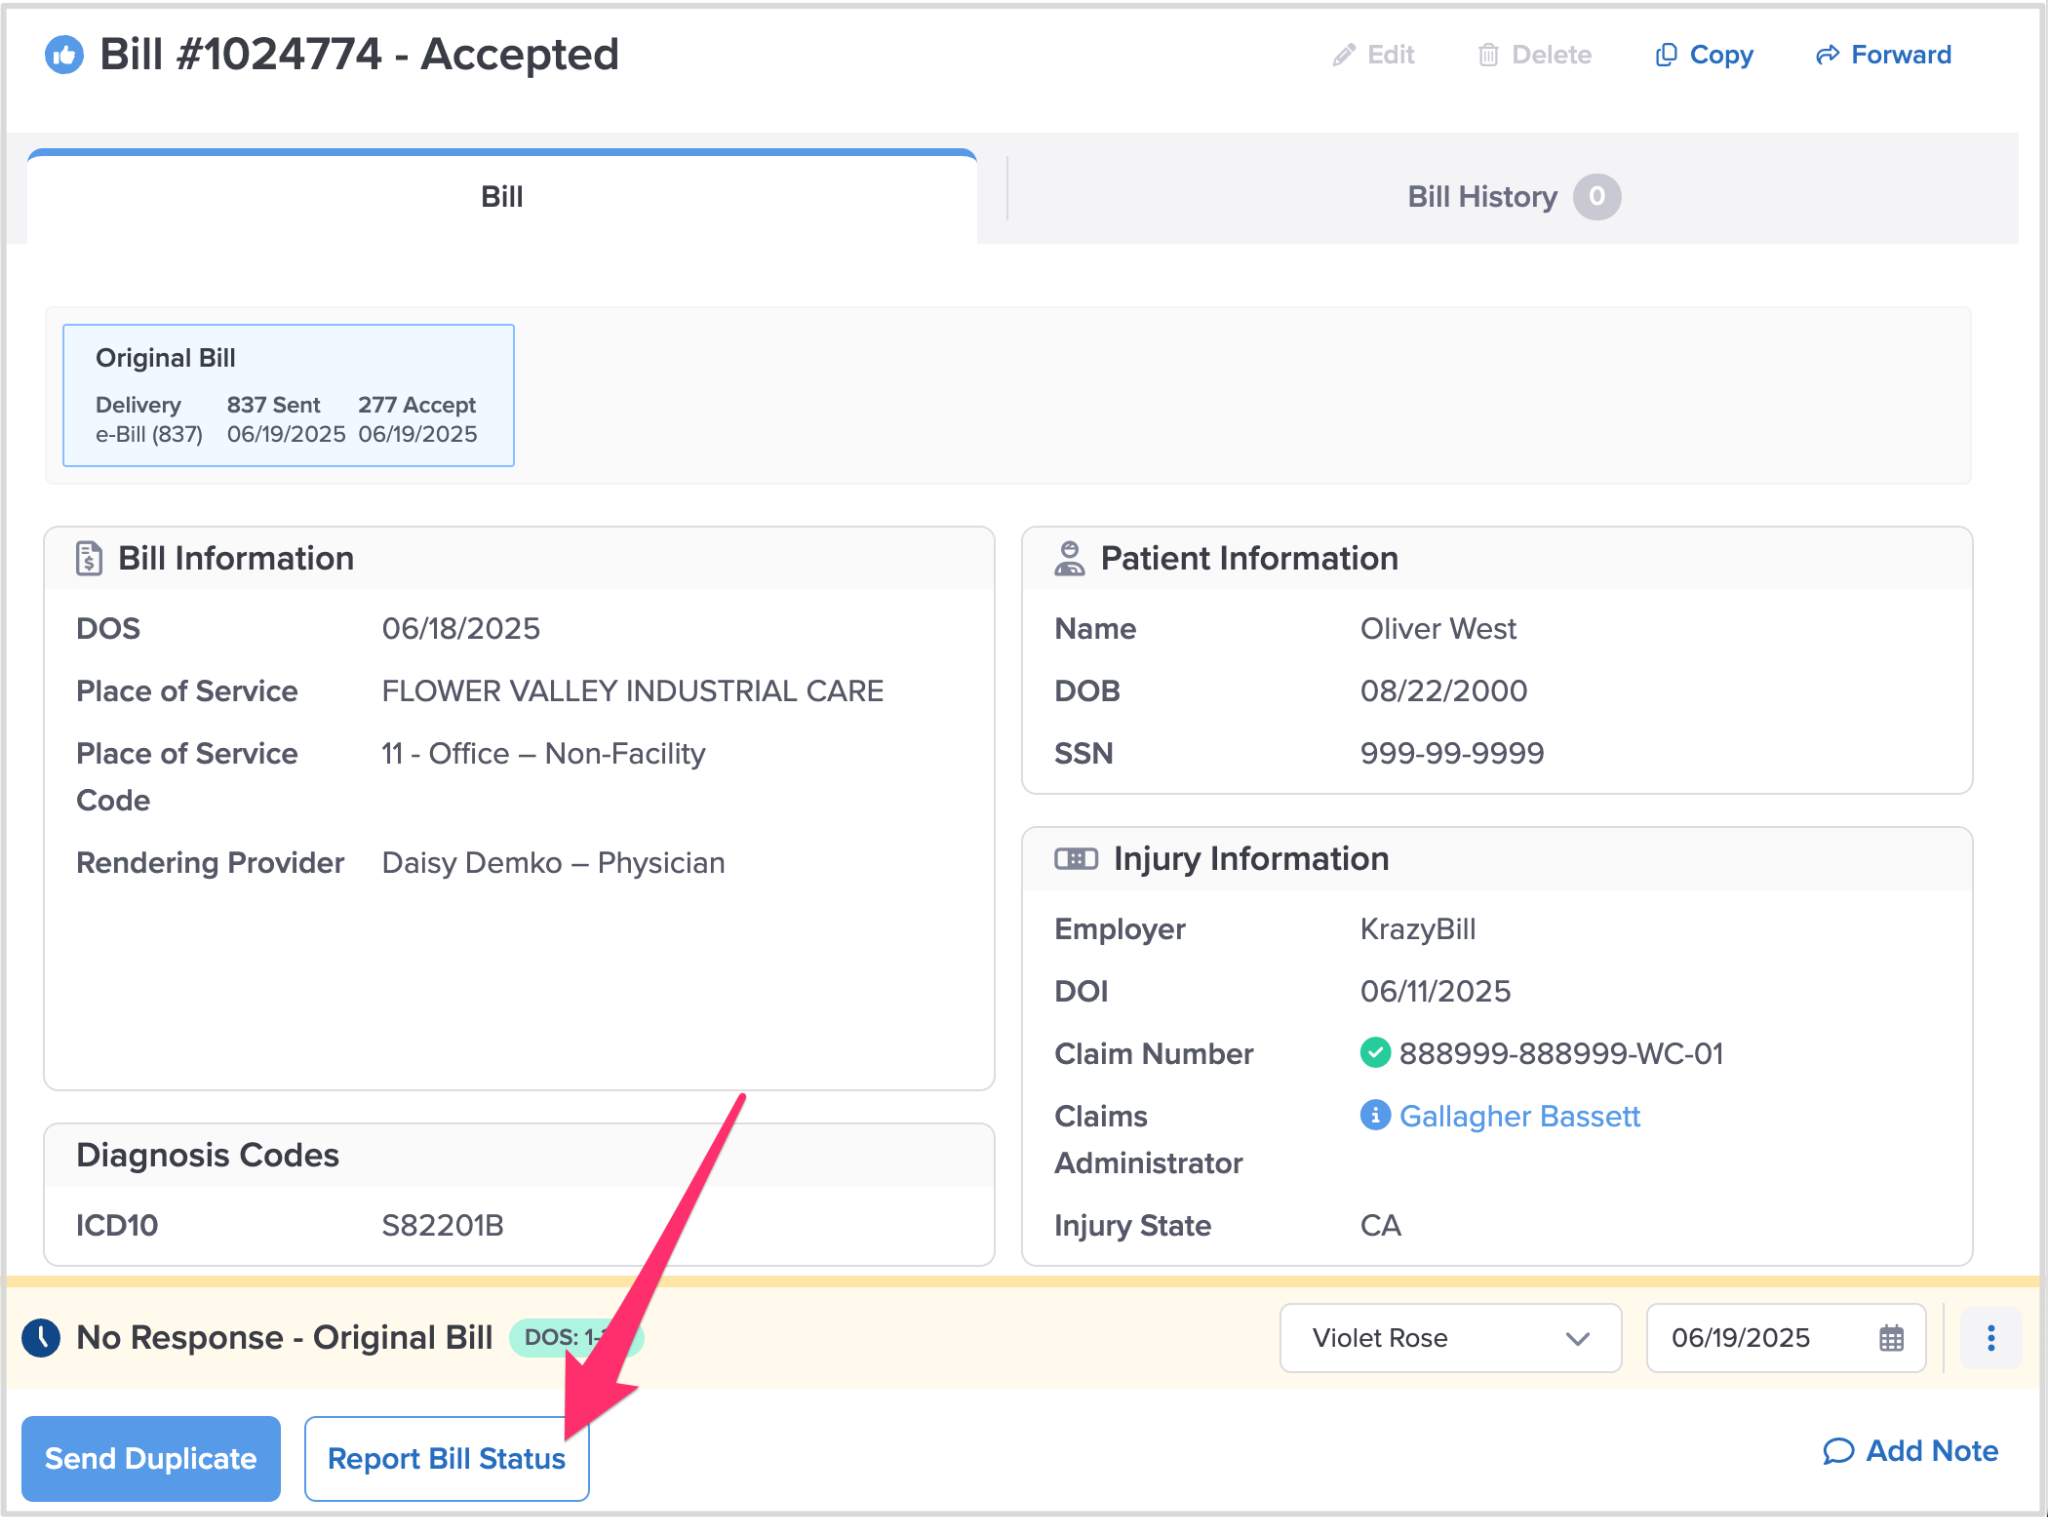Click the green claim number verified checkmark

click(1375, 1053)
